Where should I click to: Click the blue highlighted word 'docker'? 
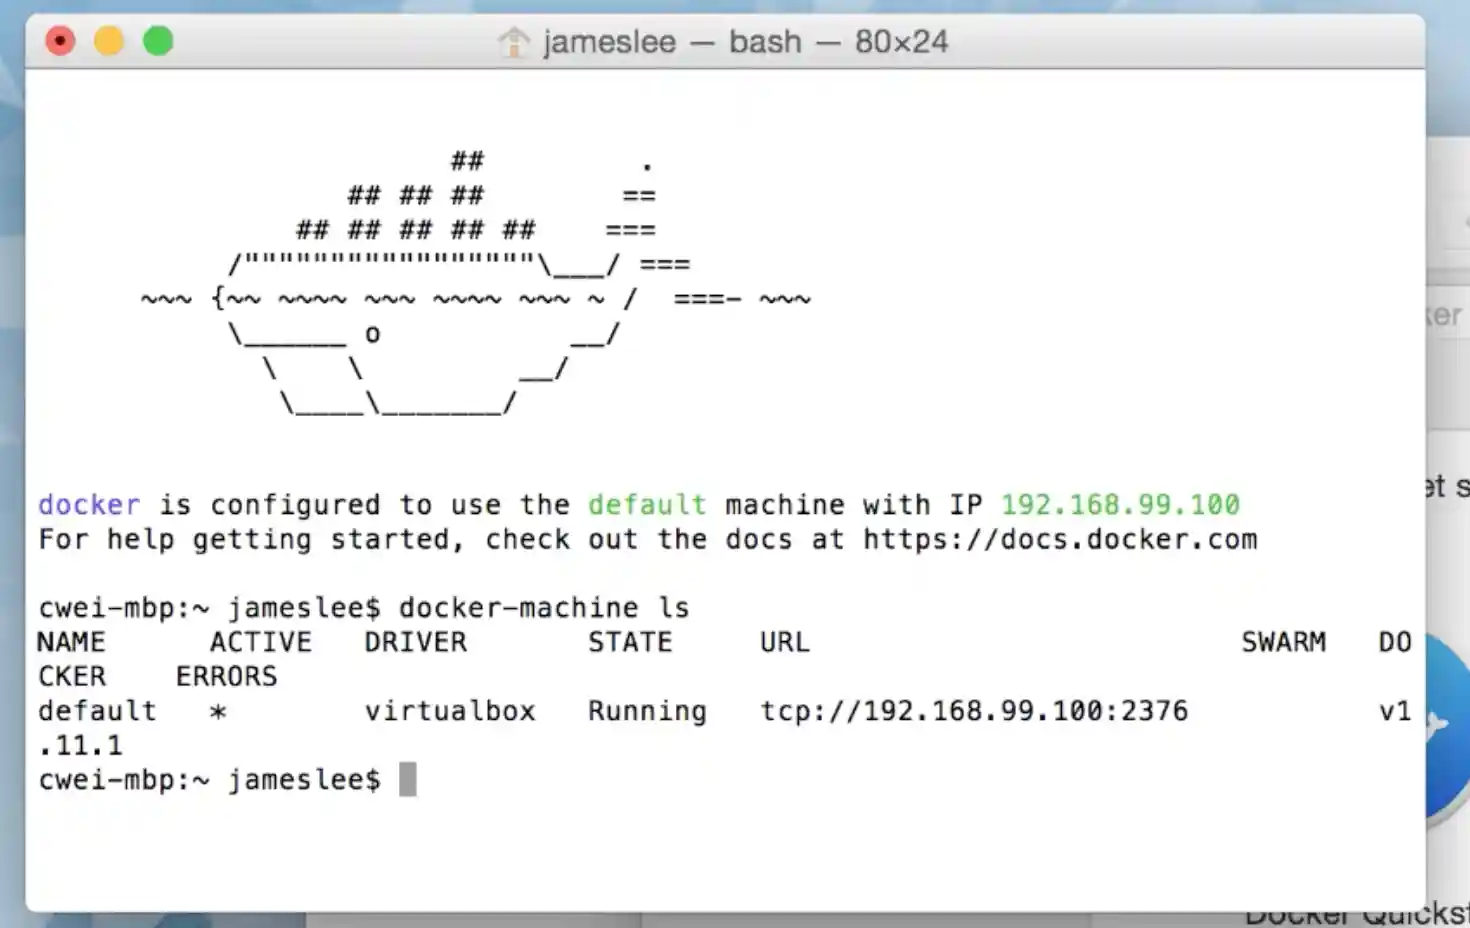(88, 504)
